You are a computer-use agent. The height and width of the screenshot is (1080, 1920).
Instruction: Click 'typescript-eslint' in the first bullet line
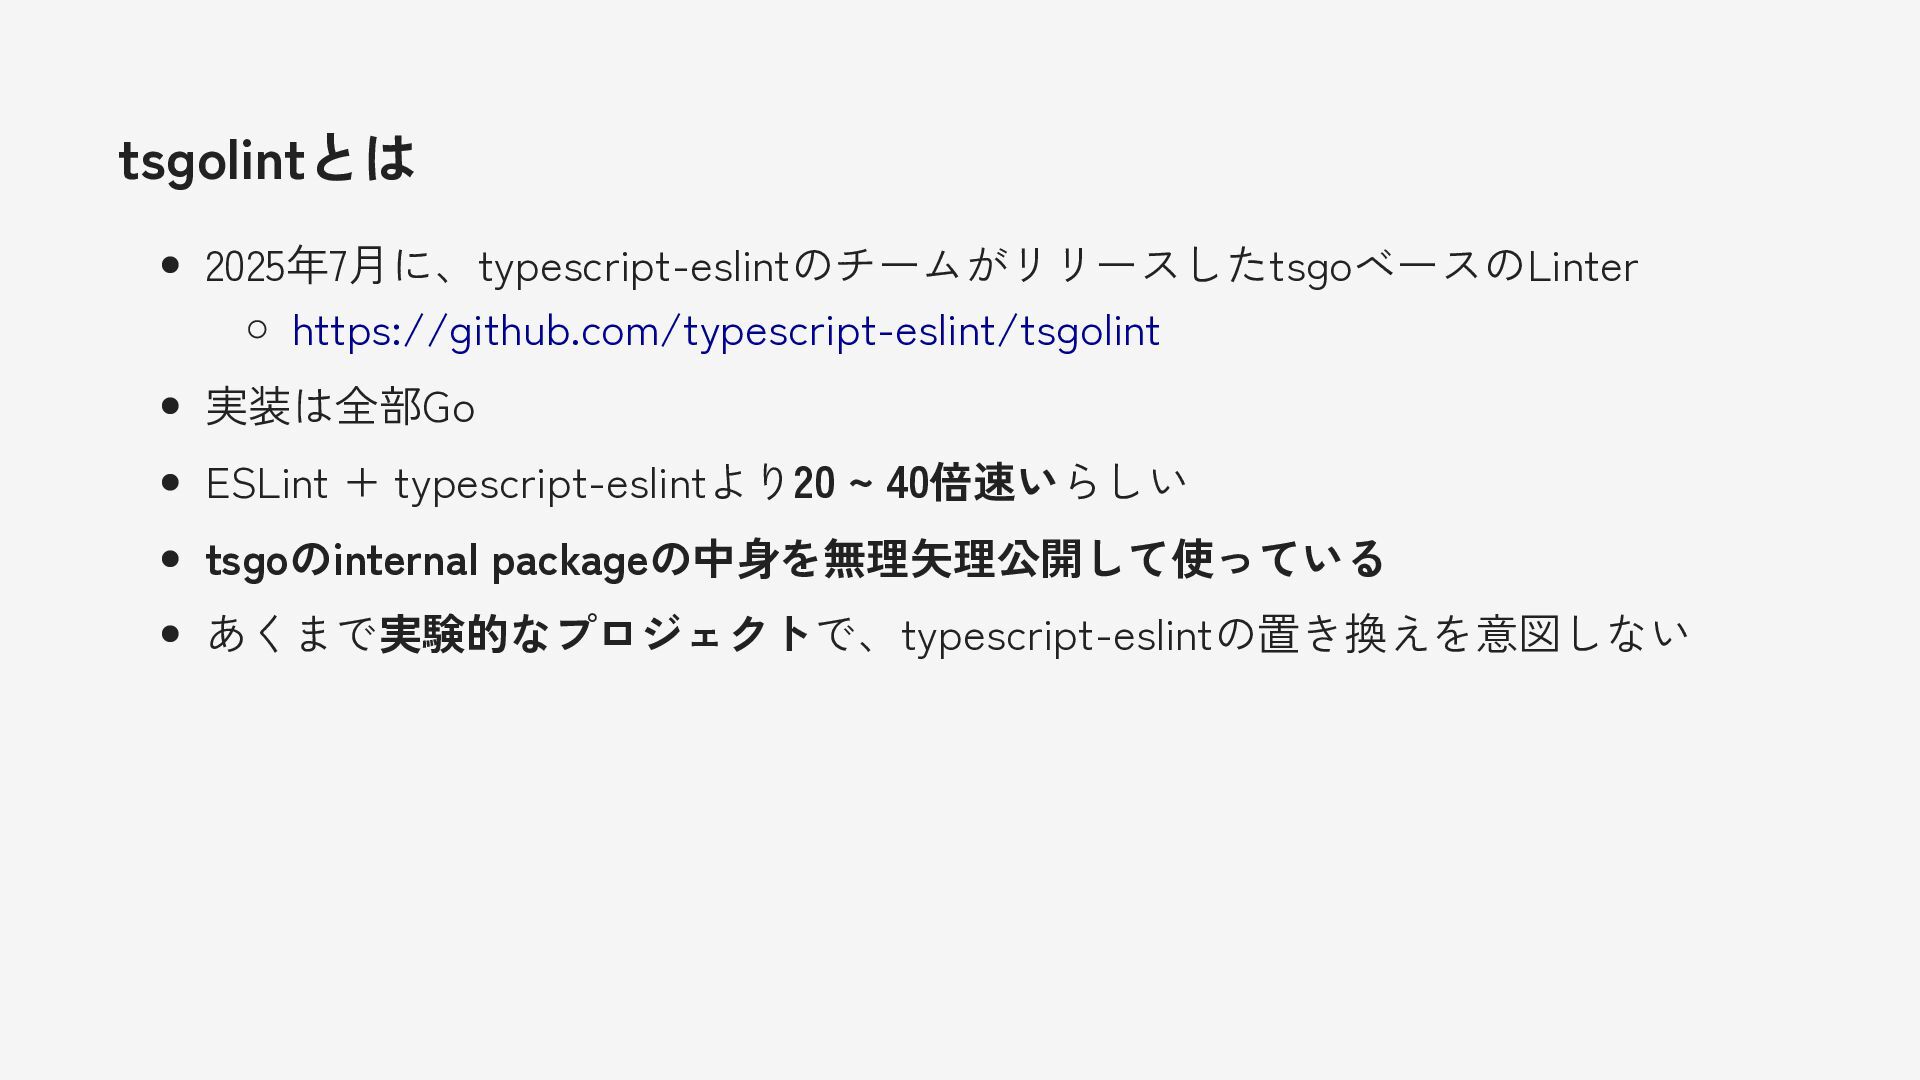pos(635,267)
